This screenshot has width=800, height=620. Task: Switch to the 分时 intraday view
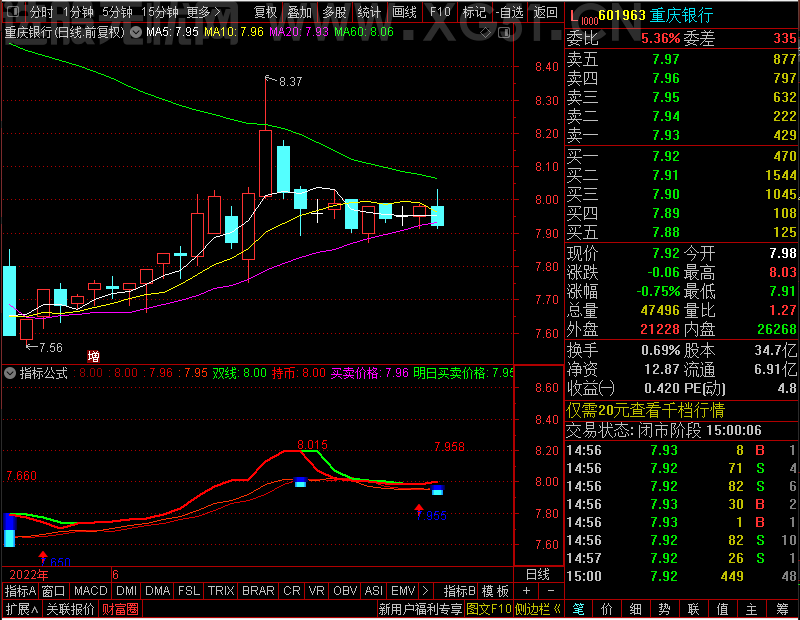point(41,12)
